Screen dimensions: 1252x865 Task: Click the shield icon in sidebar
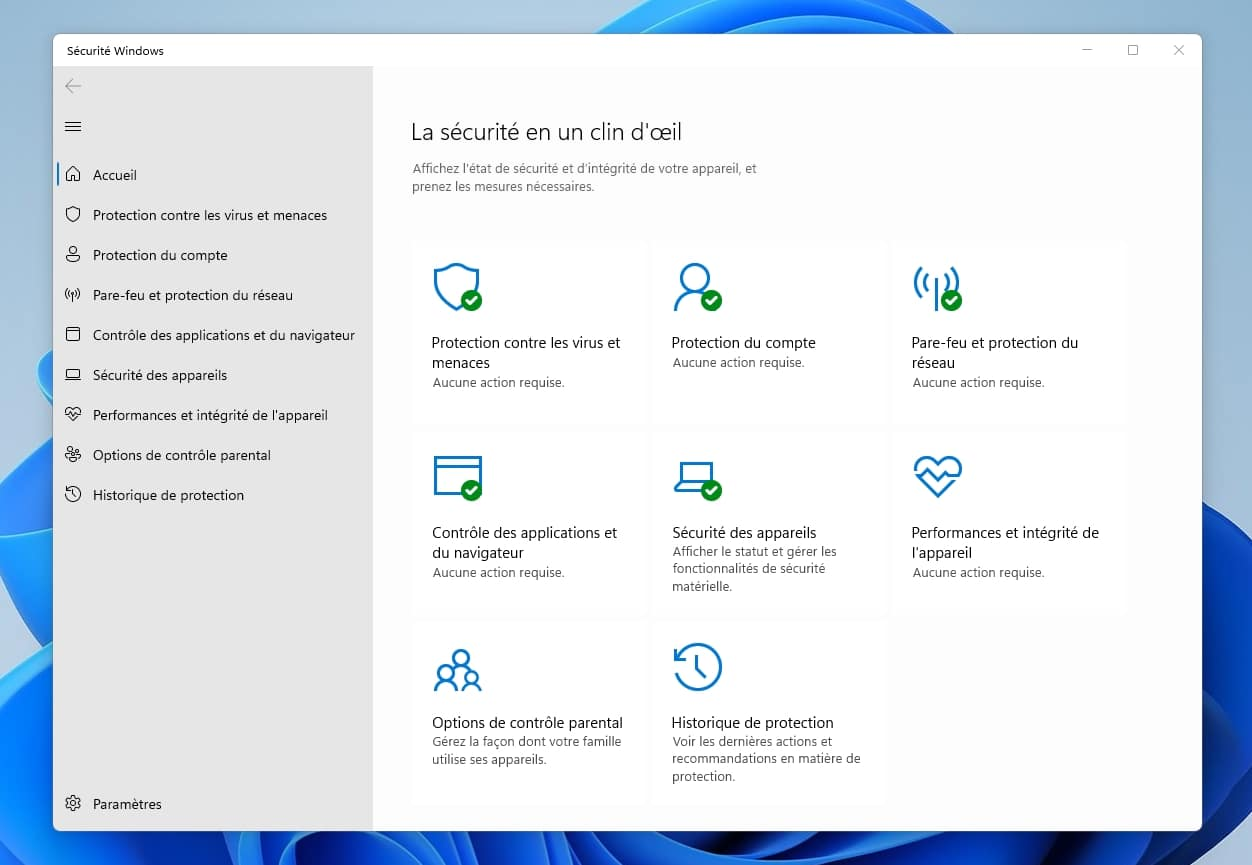click(x=72, y=214)
